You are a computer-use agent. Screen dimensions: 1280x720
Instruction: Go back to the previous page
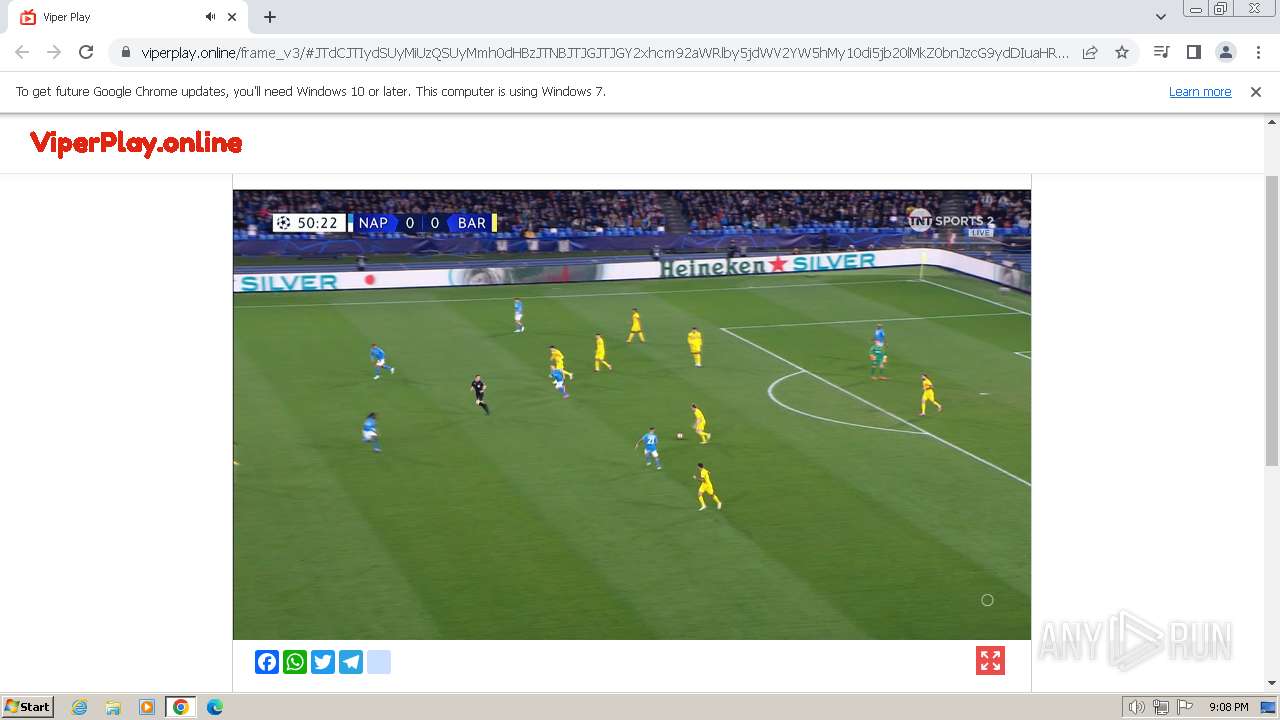click(x=22, y=52)
